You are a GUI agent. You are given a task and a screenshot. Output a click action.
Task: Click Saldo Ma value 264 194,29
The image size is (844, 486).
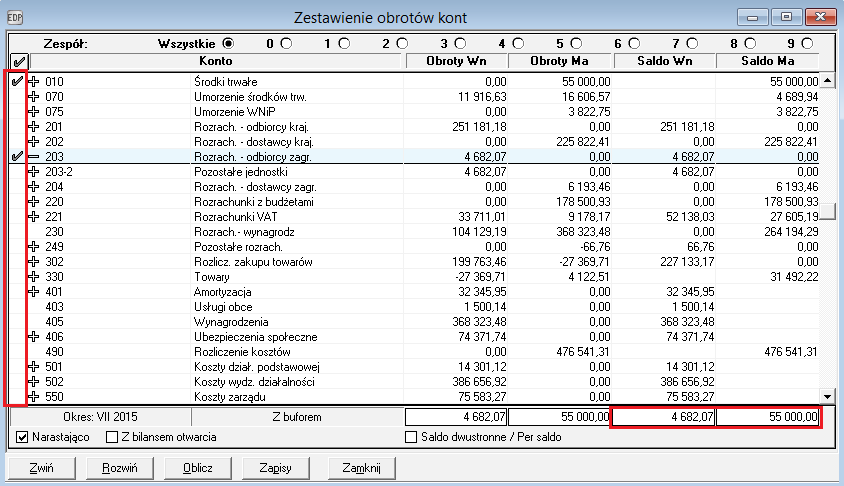(791, 232)
